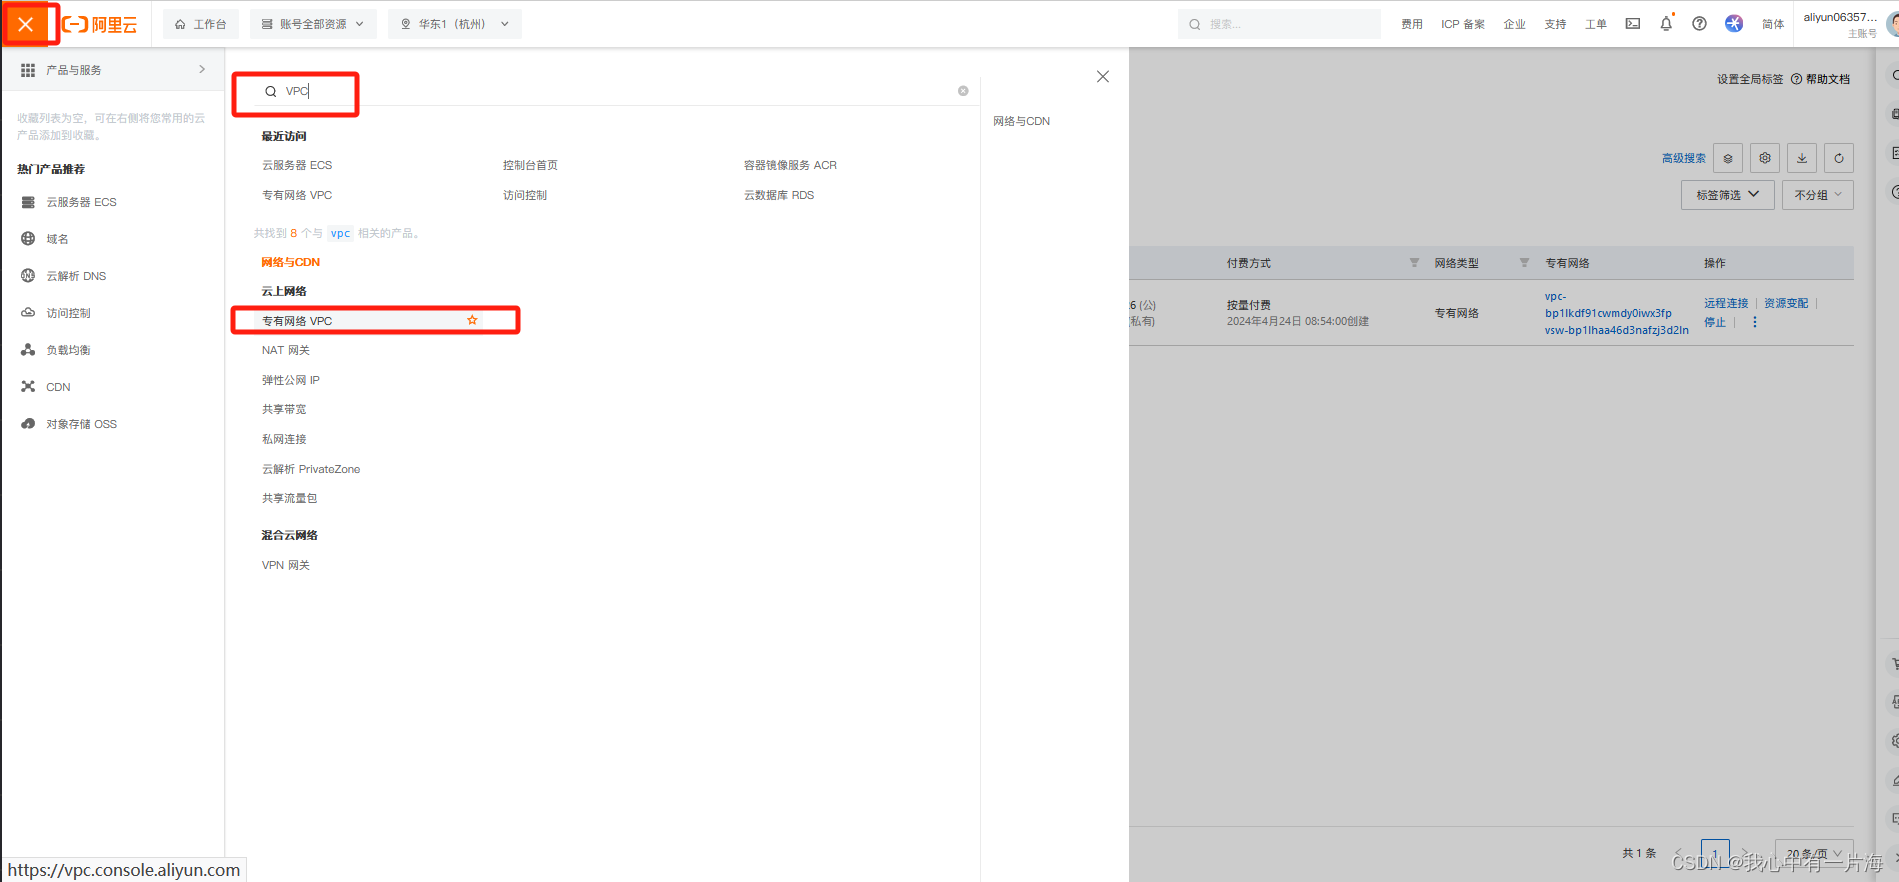Open 私网连接 in search results
Image resolution: width=1899 pixels, height=882 pixels.
click(x=284, y=439)
